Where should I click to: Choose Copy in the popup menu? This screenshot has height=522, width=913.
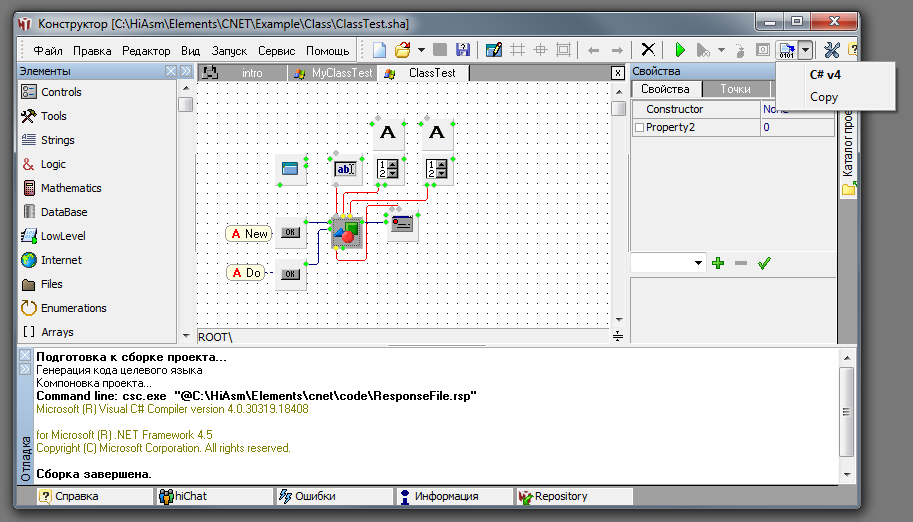click(x=824, y=97)
